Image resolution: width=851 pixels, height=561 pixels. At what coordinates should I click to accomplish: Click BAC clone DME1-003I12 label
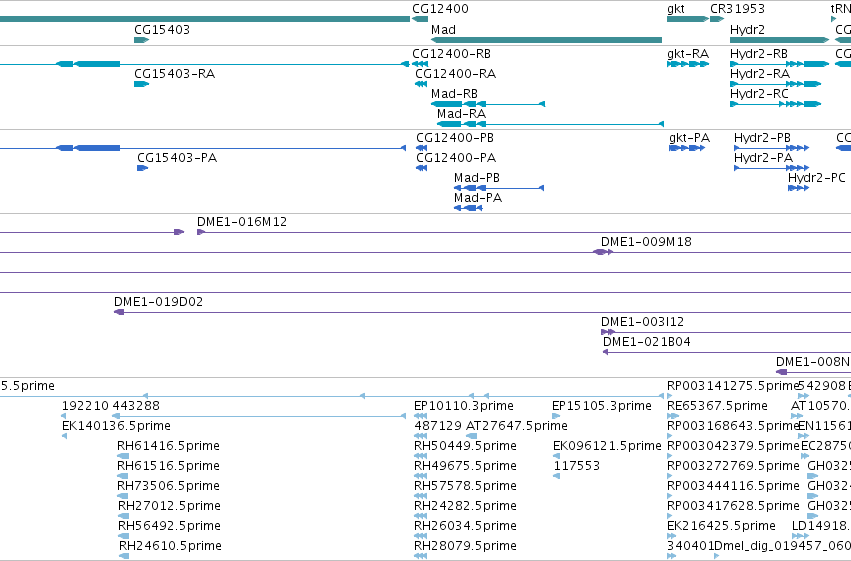[642, 322]
